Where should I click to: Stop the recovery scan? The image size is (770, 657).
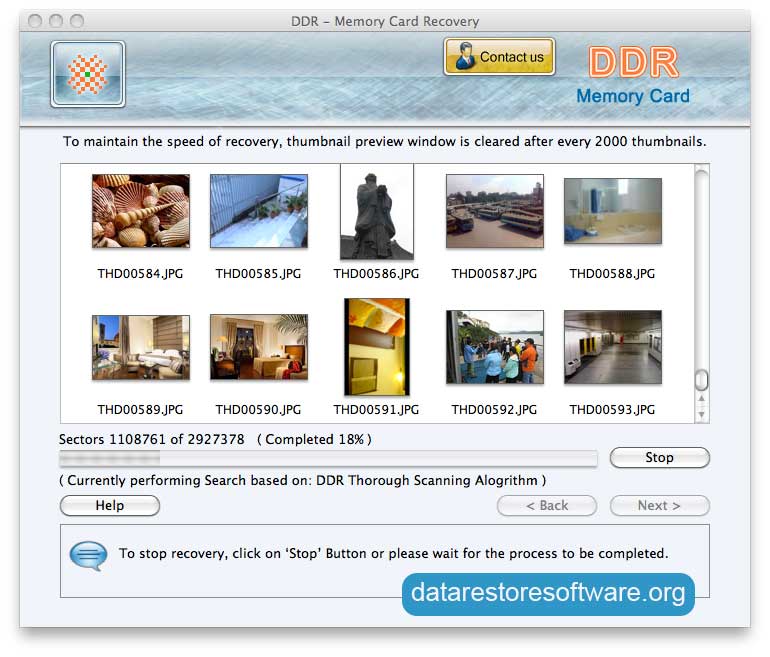tap(660, 458)
